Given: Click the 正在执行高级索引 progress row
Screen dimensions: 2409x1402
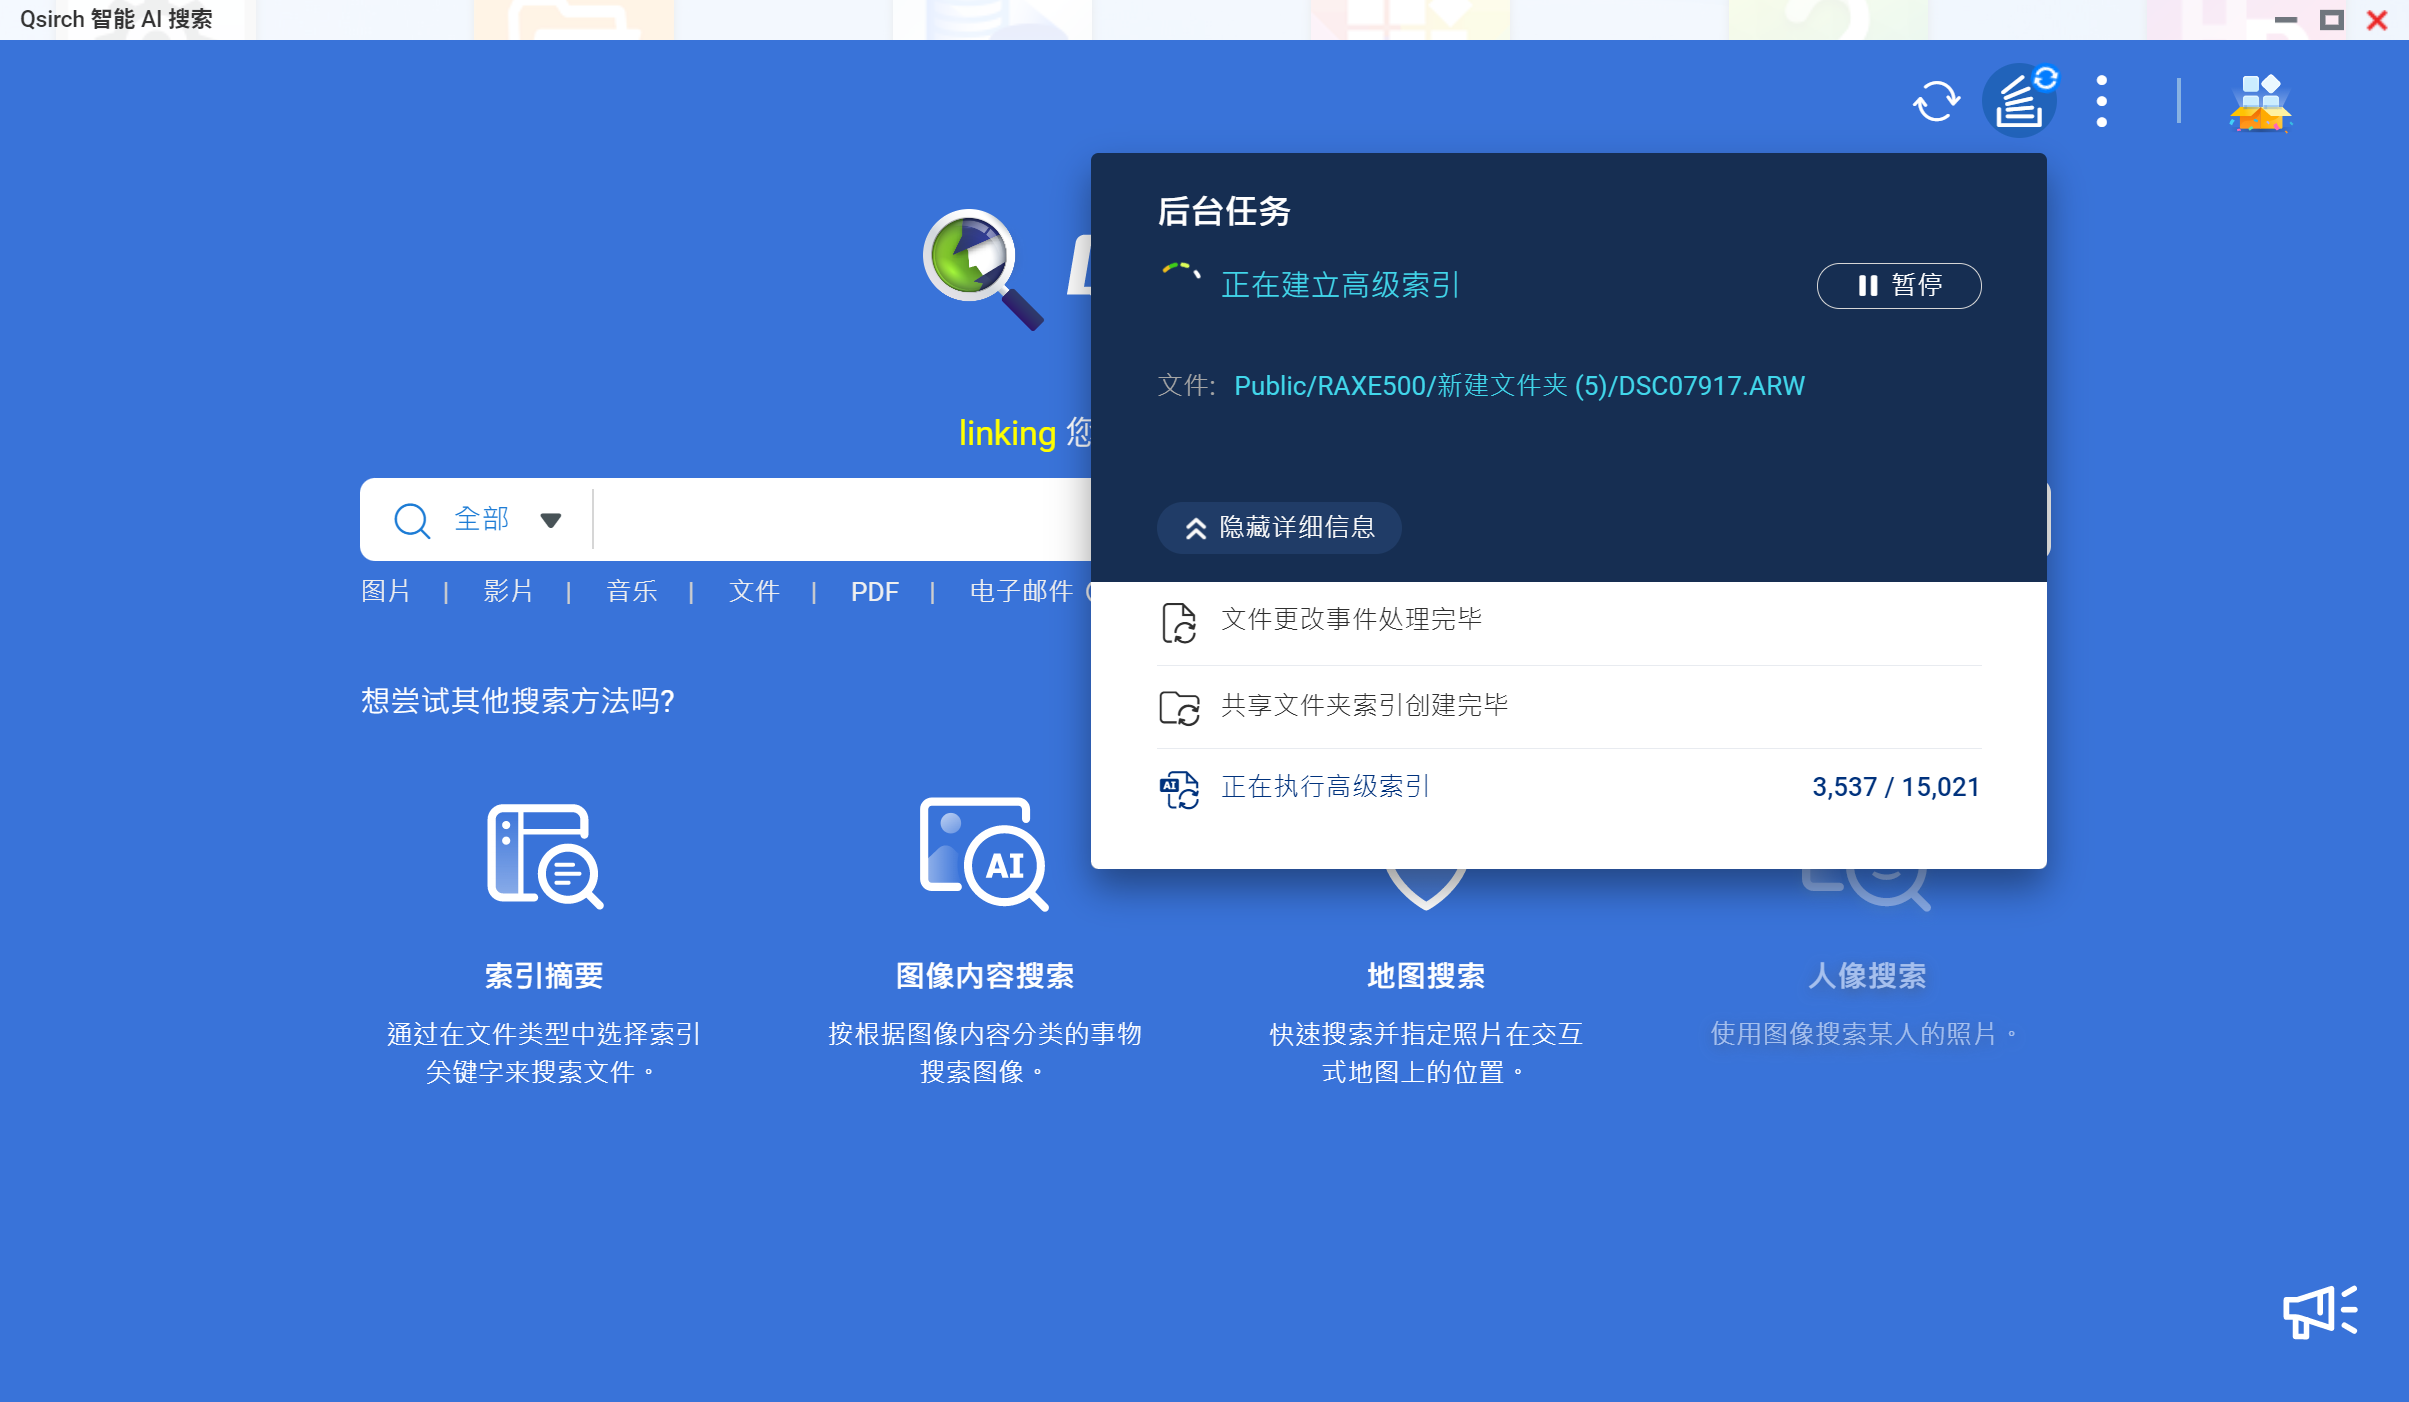Looking at the screenshot, I should point(1325,787).
